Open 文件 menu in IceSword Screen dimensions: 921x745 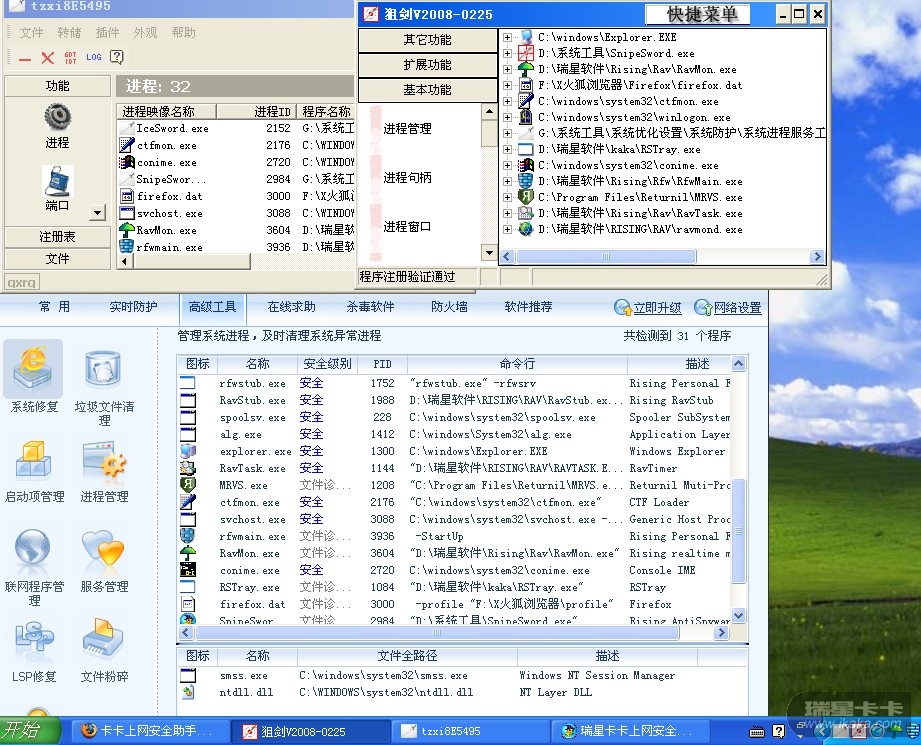pyautogui.click(x=31, y=32)
